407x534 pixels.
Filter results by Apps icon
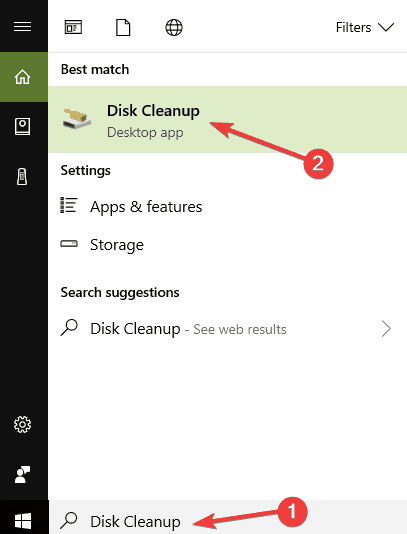pos(73,27)
